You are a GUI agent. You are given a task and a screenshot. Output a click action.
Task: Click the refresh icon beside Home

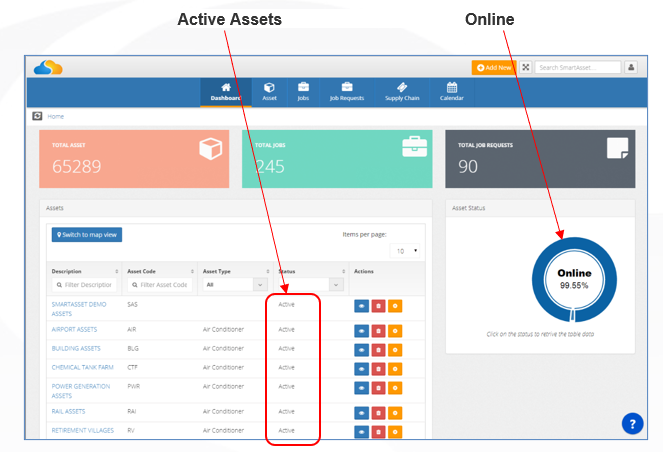pyautogui.click(x=37, y=116)
